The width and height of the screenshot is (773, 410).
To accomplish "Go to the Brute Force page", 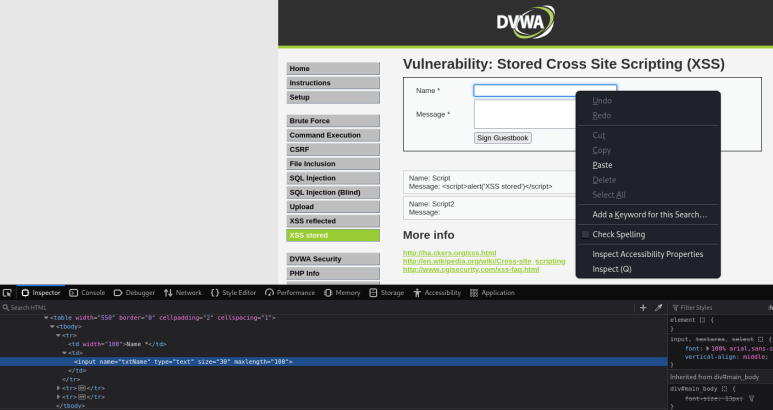I will [333, 121].
